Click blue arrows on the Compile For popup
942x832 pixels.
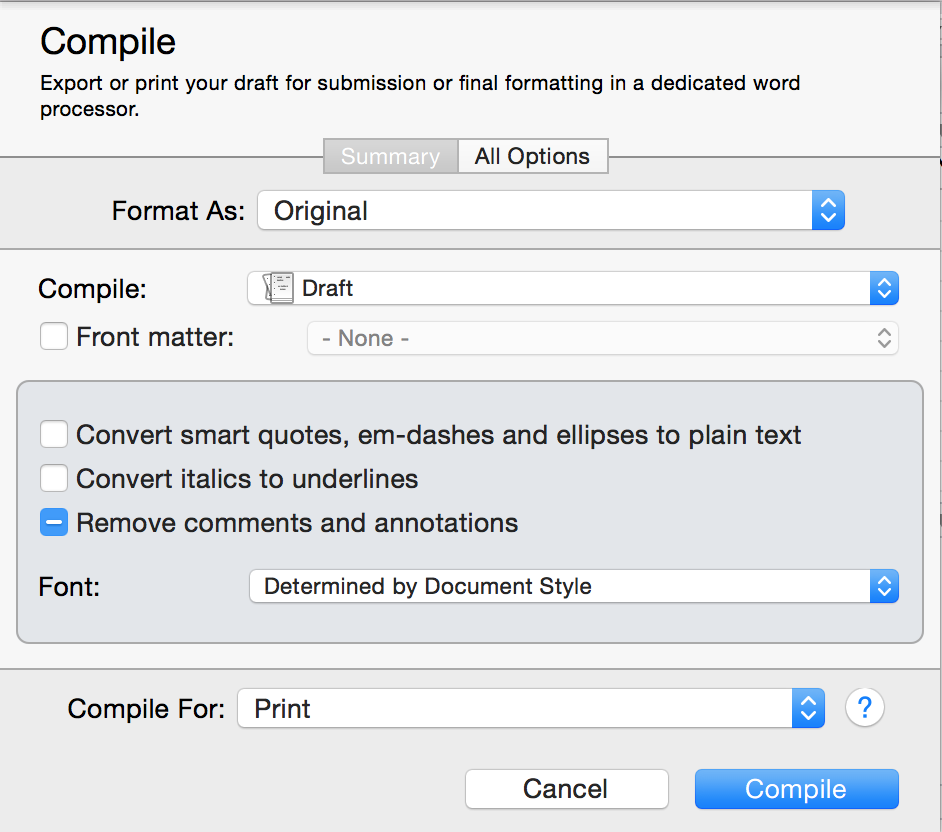[x=808, y=708]
